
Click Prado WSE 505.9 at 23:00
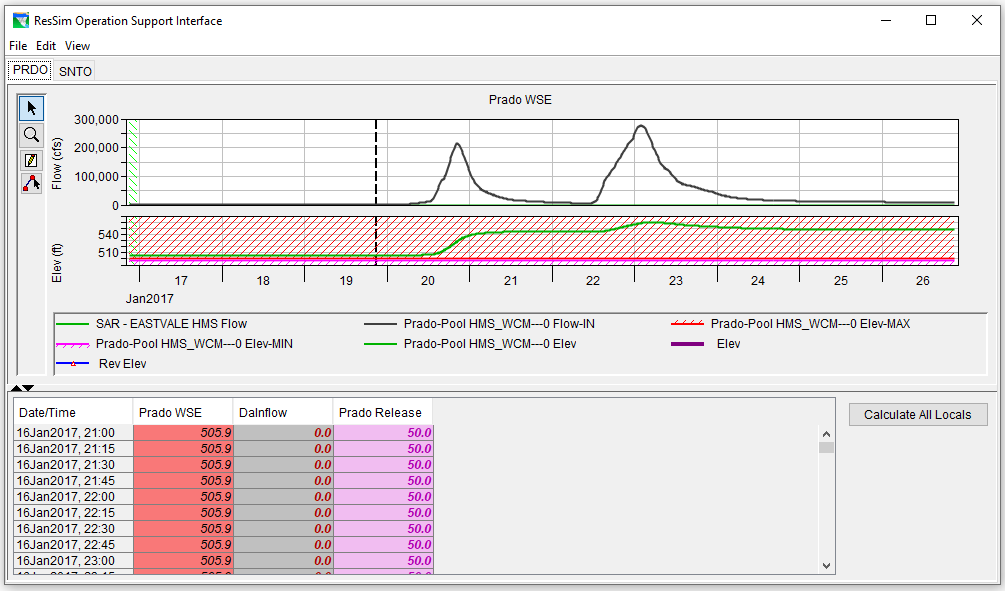pos(183,561)
